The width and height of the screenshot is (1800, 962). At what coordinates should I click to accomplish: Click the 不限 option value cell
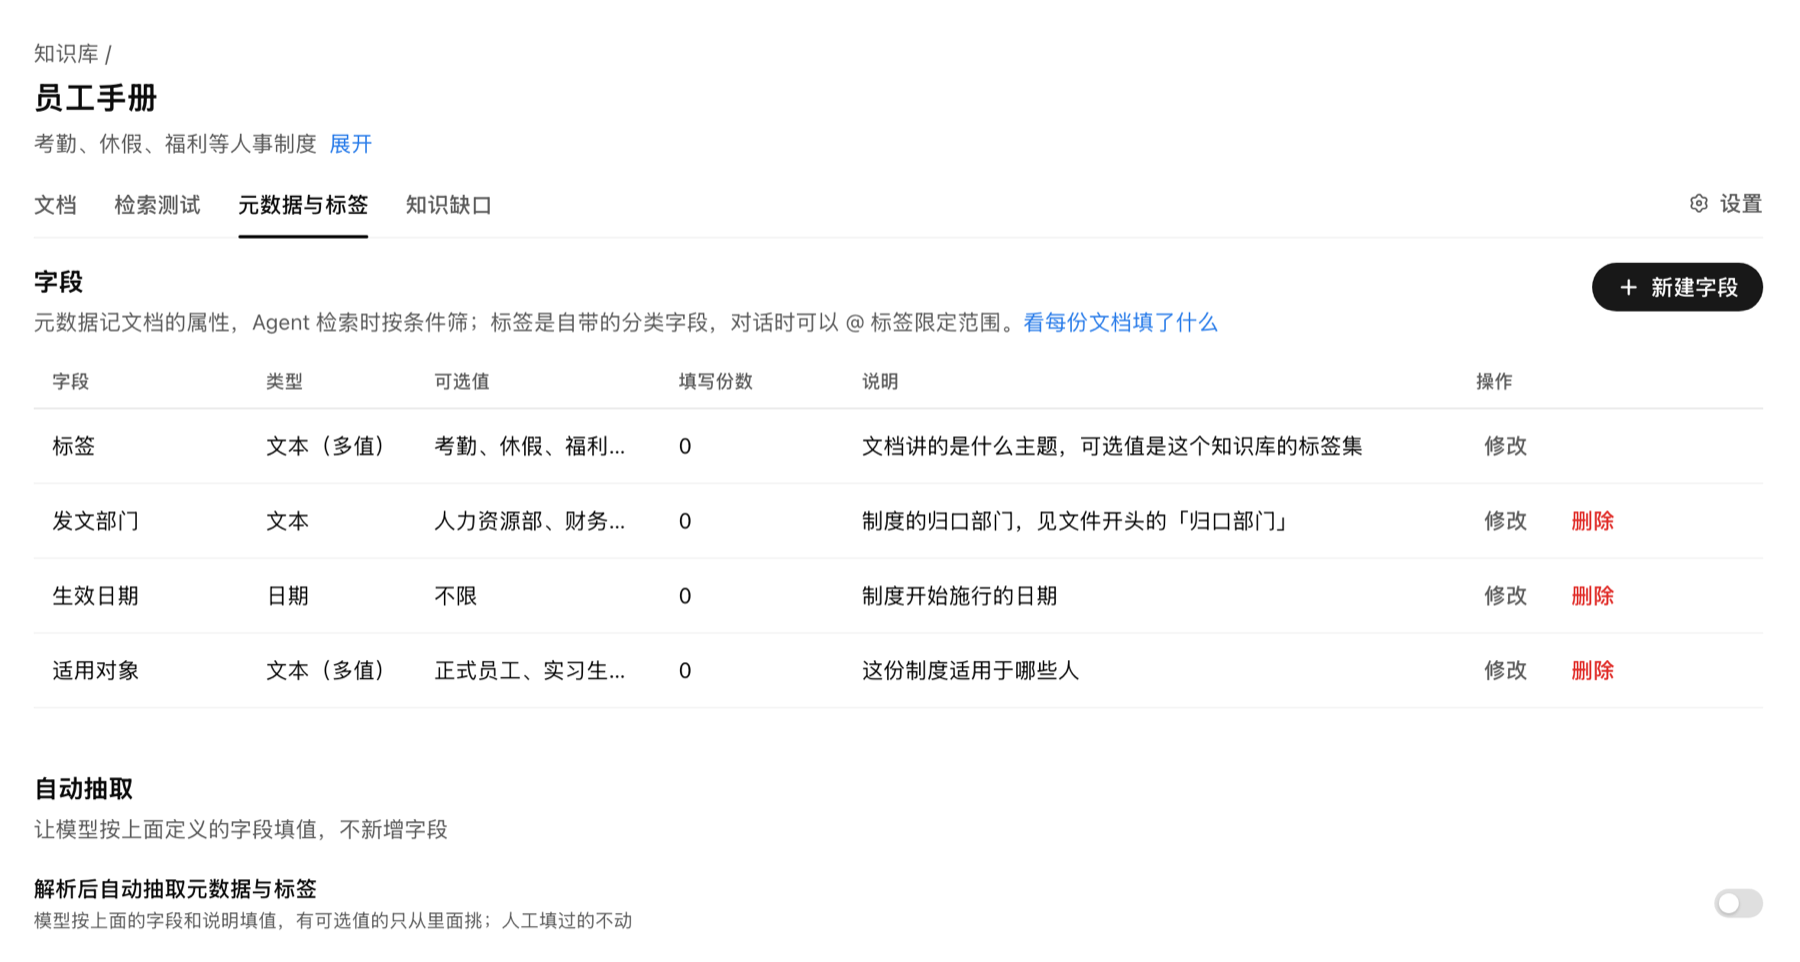point(456,596)
